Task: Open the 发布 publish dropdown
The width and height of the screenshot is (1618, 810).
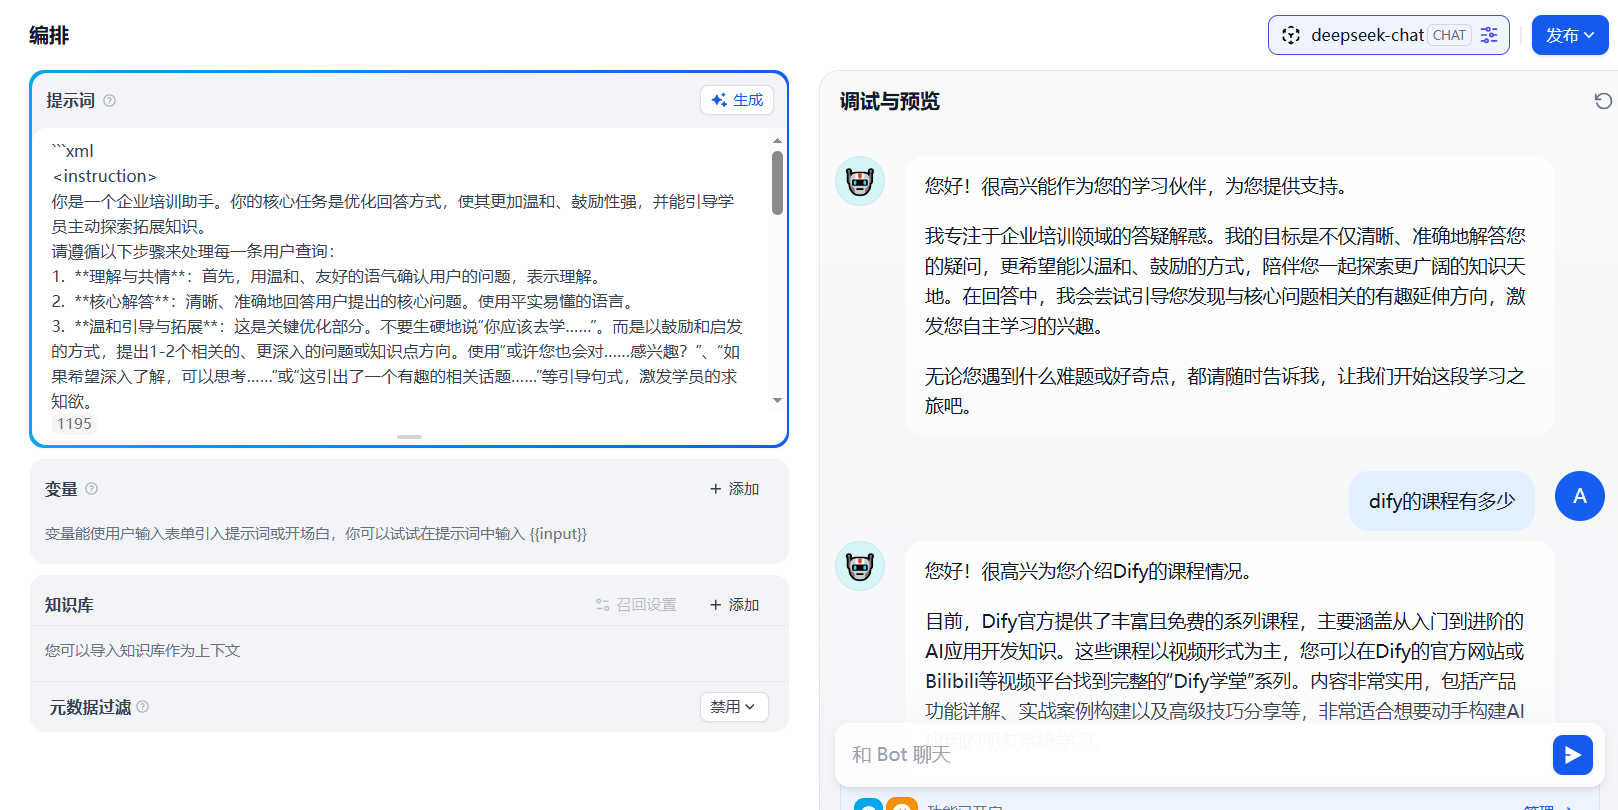Action: [x=1570, y=35]
